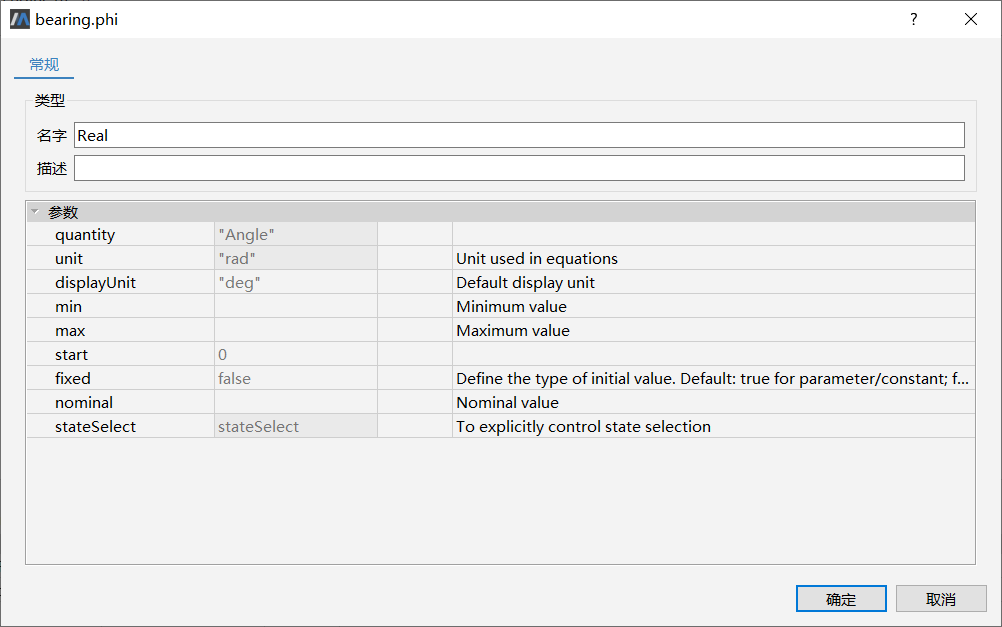Open the displayUnit value "deg" cell
The width and height of the screenshot is (1002, 627).
click(x=295, y=282)
